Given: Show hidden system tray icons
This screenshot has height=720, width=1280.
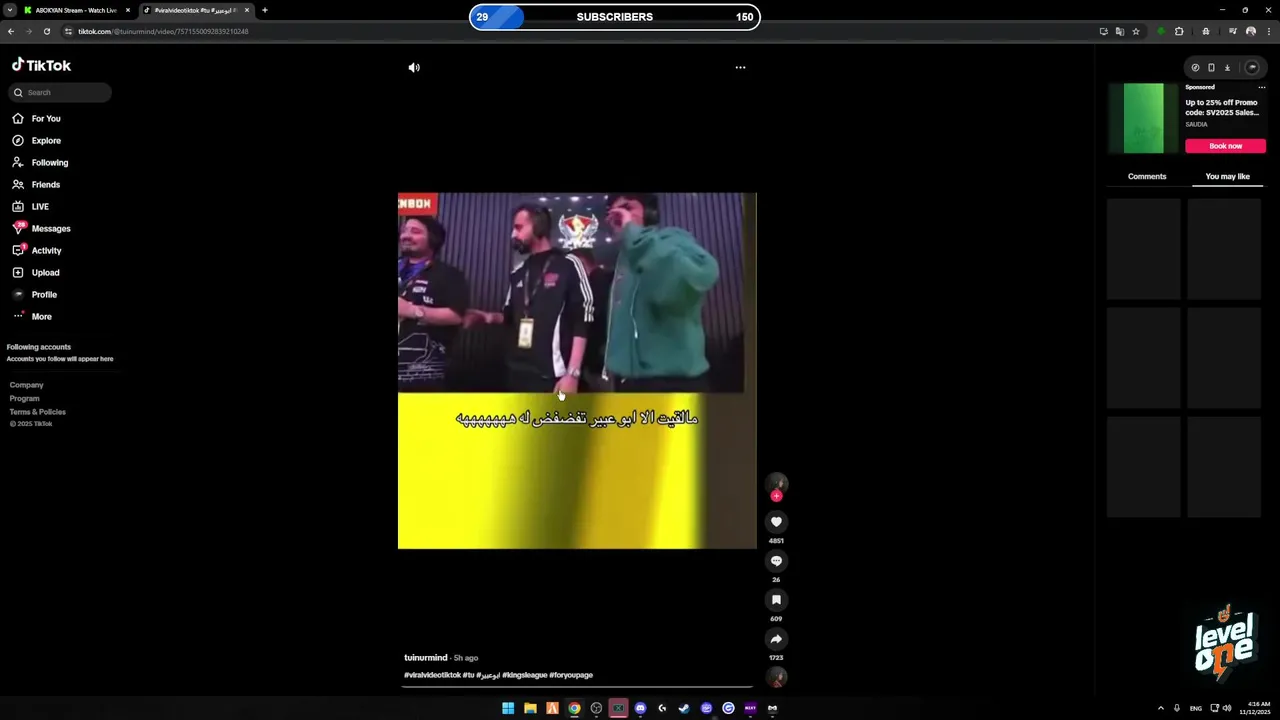Looking at the screenshot, I should click(x=1161, y=708).
